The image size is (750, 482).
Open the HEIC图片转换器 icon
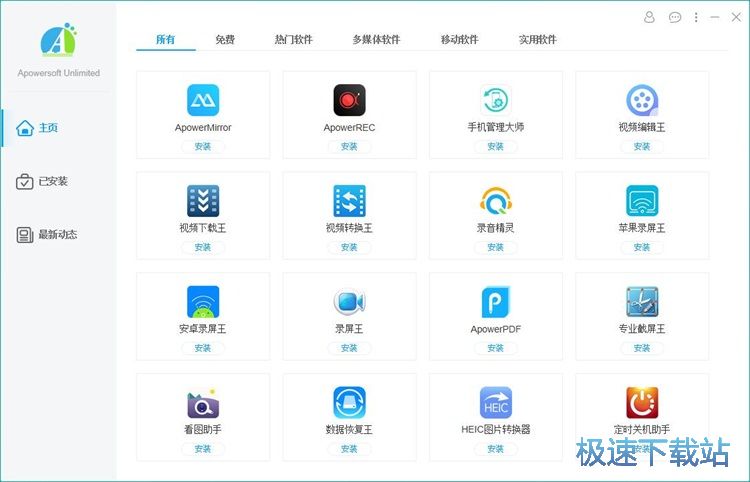pos(495,403)
